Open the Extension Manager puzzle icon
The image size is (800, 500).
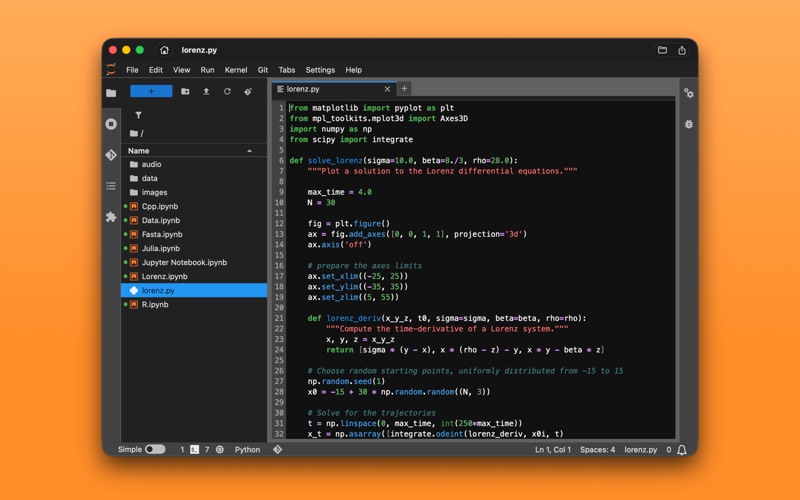click(111, 217)
